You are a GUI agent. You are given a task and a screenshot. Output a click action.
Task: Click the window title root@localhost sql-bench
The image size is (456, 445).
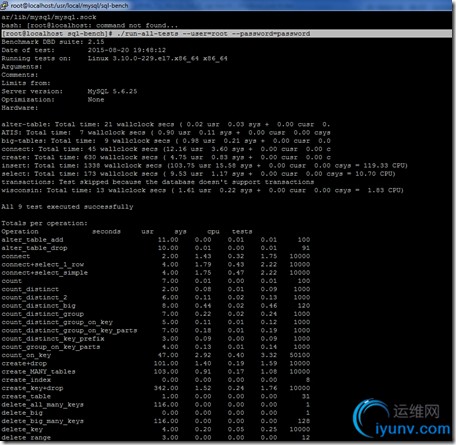[70, 5]
